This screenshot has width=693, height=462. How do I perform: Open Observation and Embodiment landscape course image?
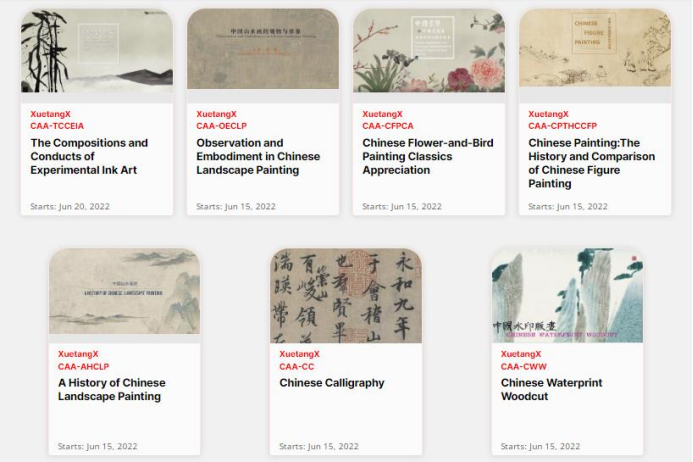(x=263, y=49)
